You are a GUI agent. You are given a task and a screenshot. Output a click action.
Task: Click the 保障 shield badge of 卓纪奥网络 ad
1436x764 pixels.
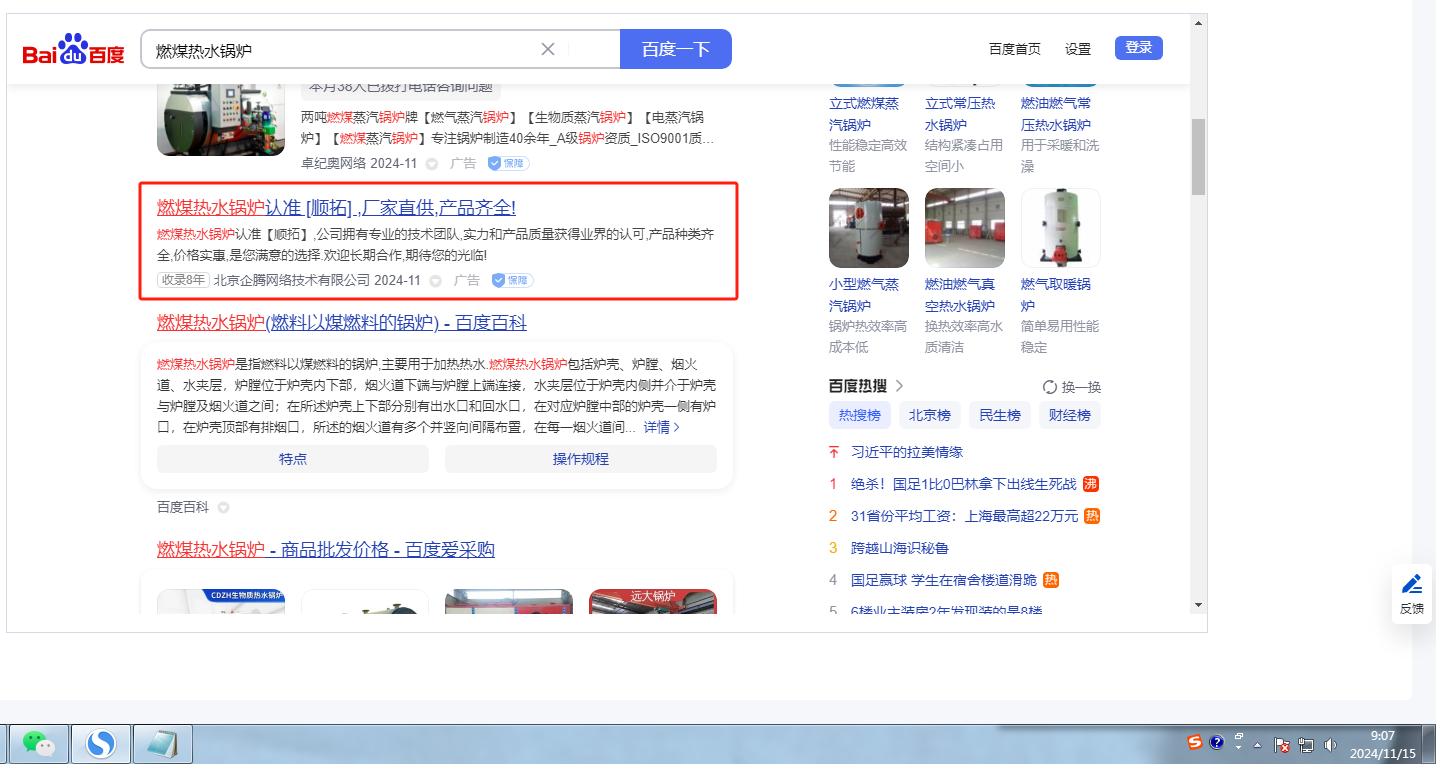point(509,163)
